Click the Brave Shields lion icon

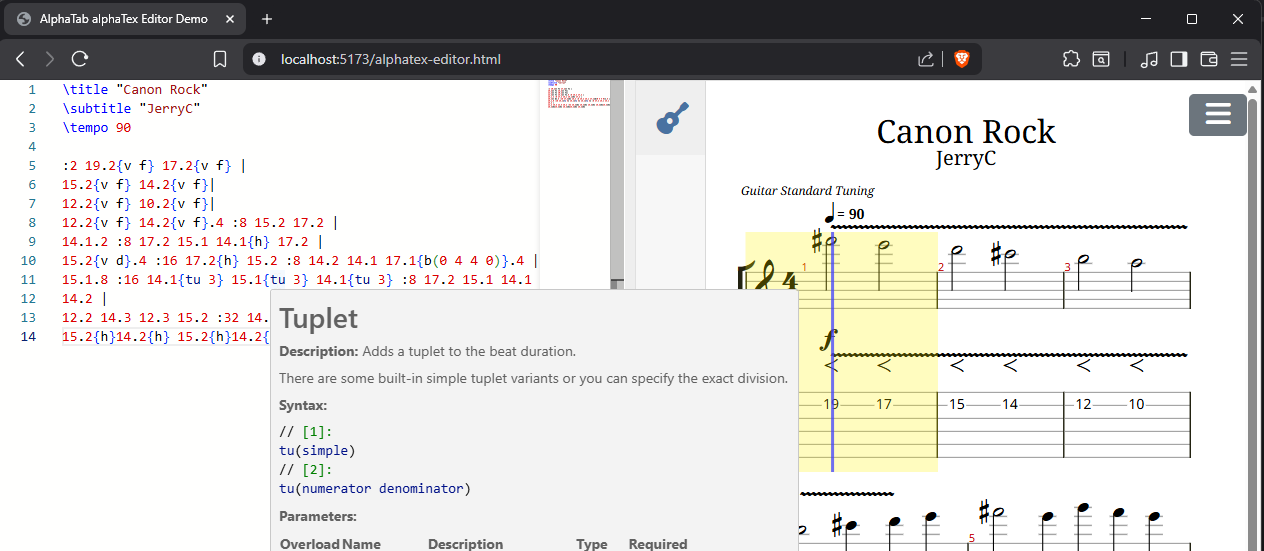click(961, 59)
